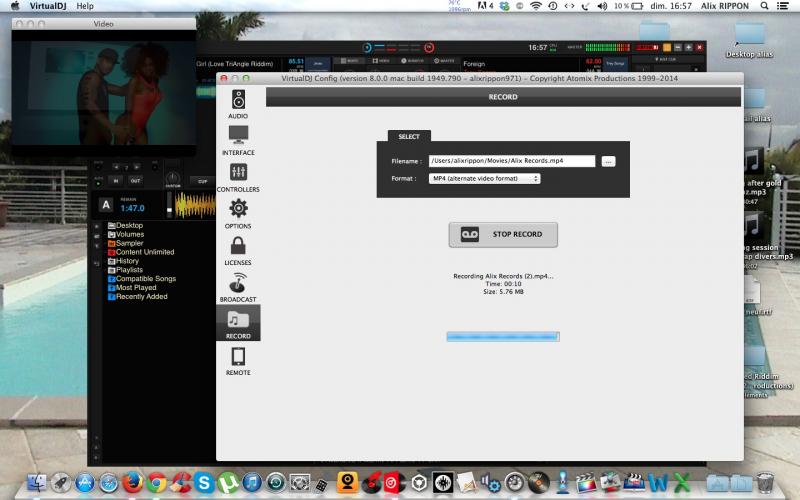Click the Wi-Fi status icon
800x500 pixels.
pyautogui.click(x=536, y=6)
